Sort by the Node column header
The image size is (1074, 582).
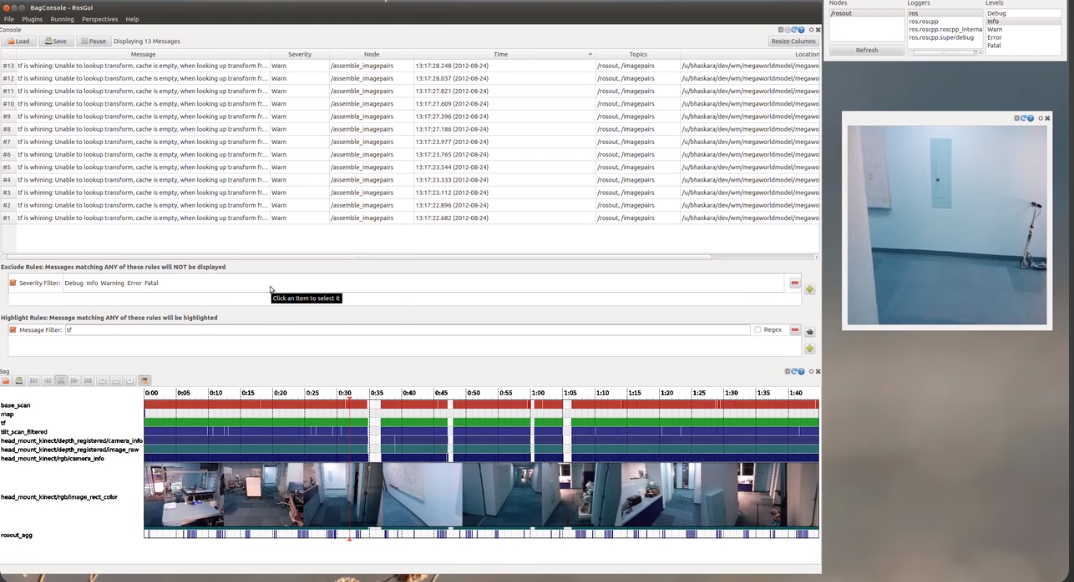[x=371, y=54]
